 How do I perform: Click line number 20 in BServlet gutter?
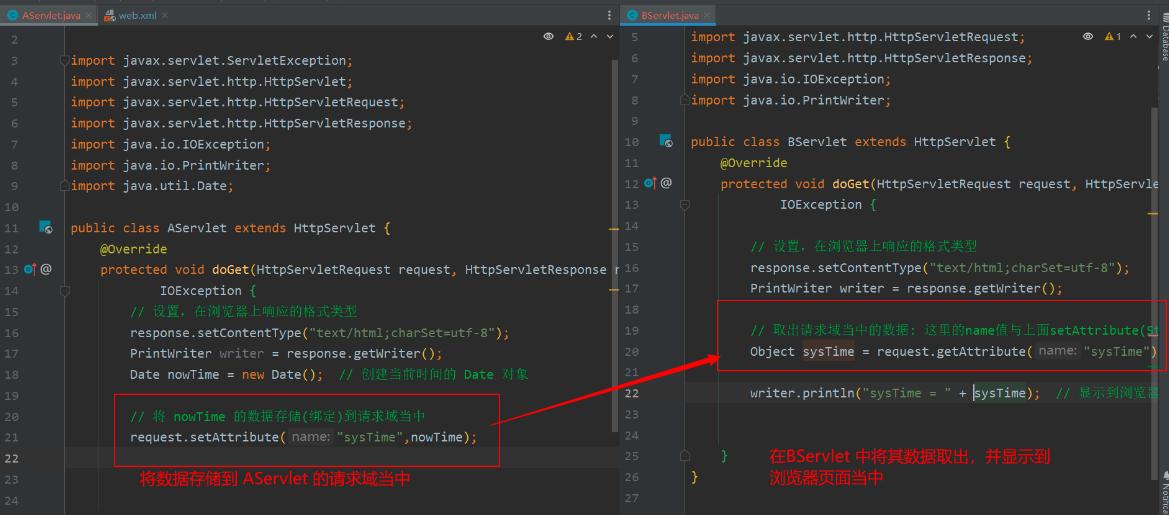(631, 351)
